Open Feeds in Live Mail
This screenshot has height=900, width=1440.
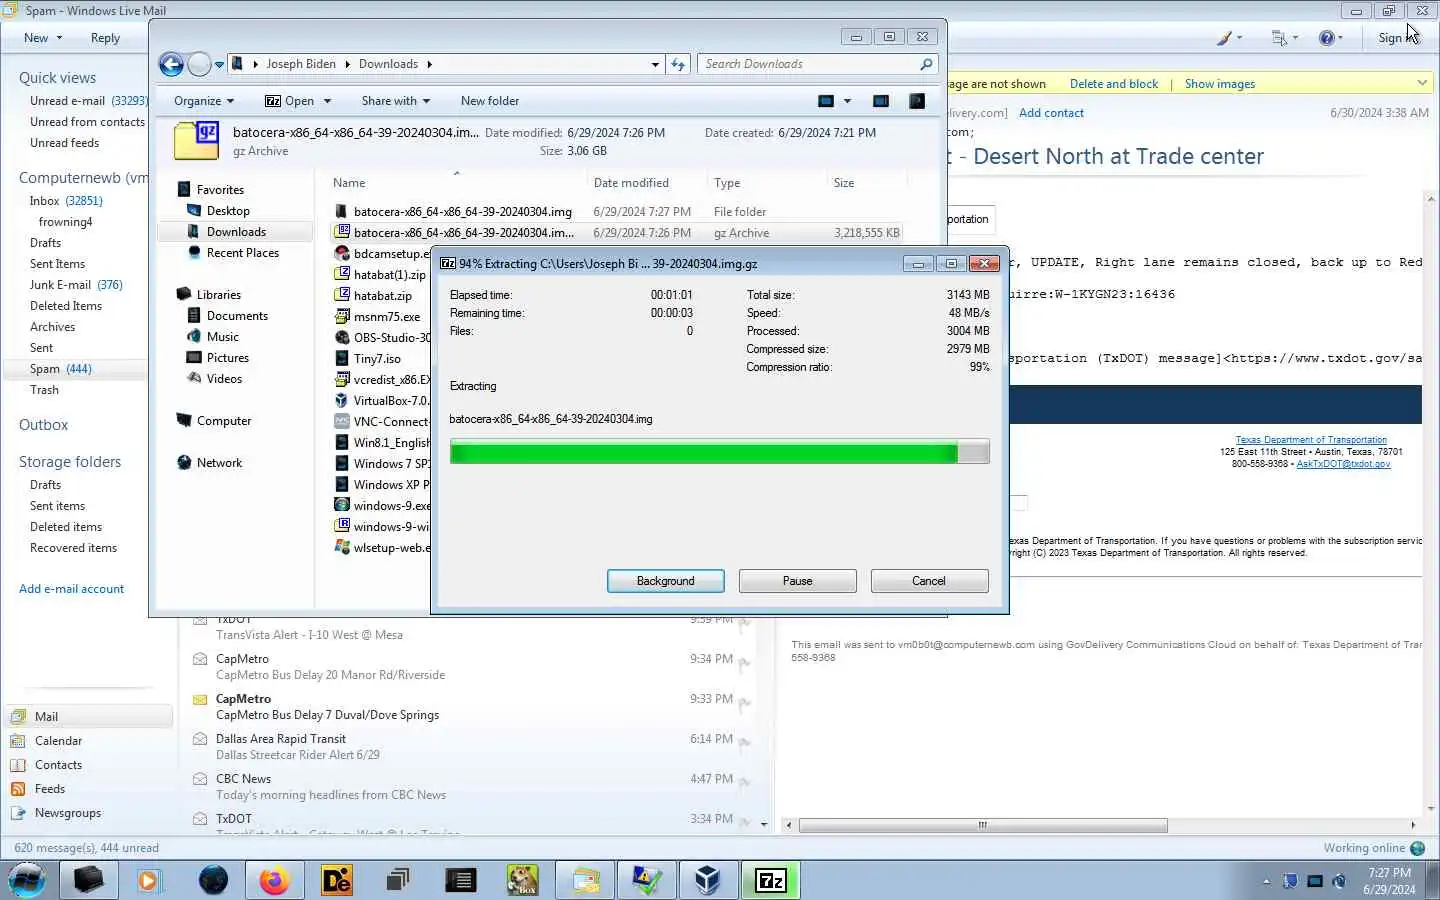point(50,789)
